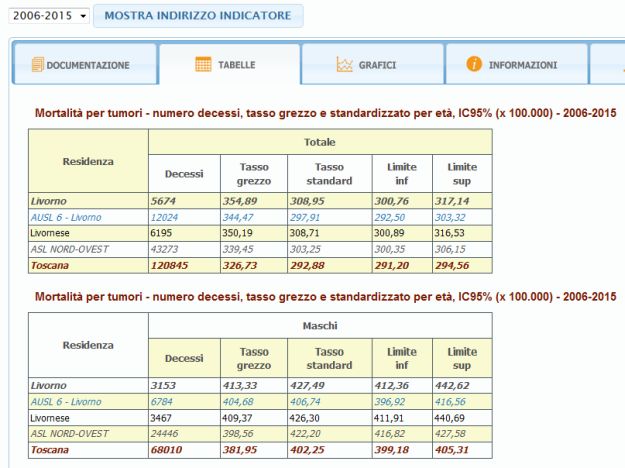Image resolution: width=625 pixels, height=468 pixels.
Task: Open the Informazioni tab
Action: pyautogui.click(x=522, y=65)
